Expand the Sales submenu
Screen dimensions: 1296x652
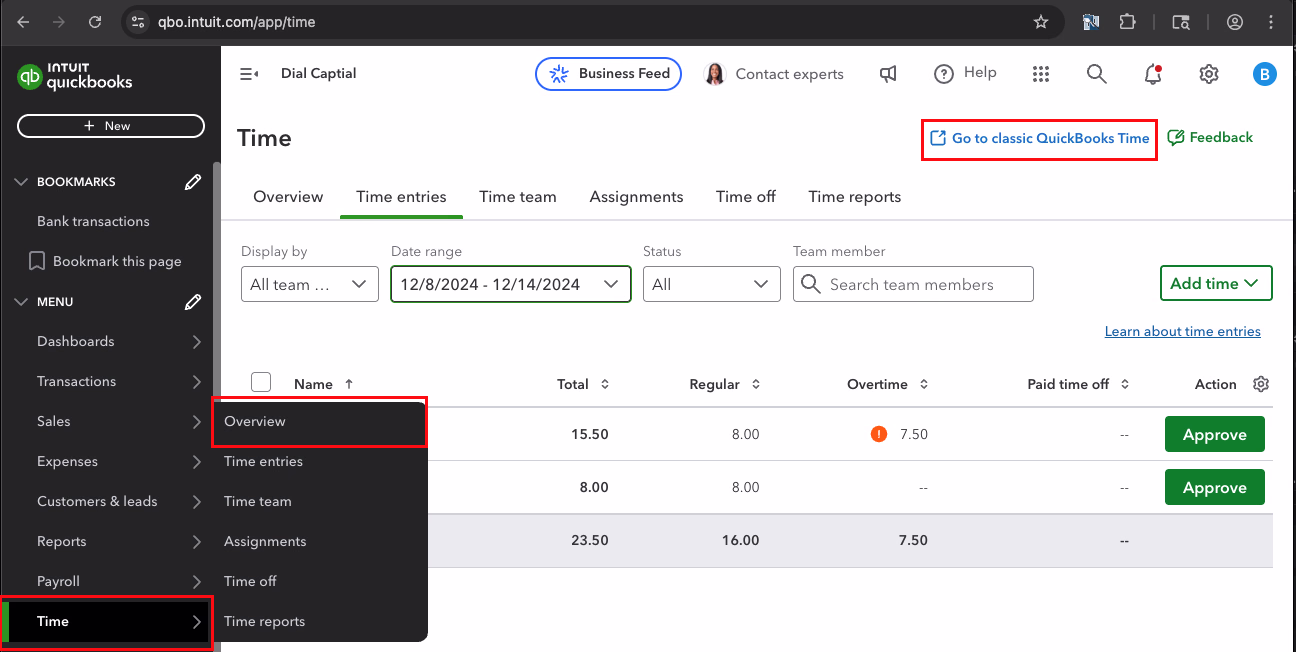pyautogui.click(x=197, y=422)
